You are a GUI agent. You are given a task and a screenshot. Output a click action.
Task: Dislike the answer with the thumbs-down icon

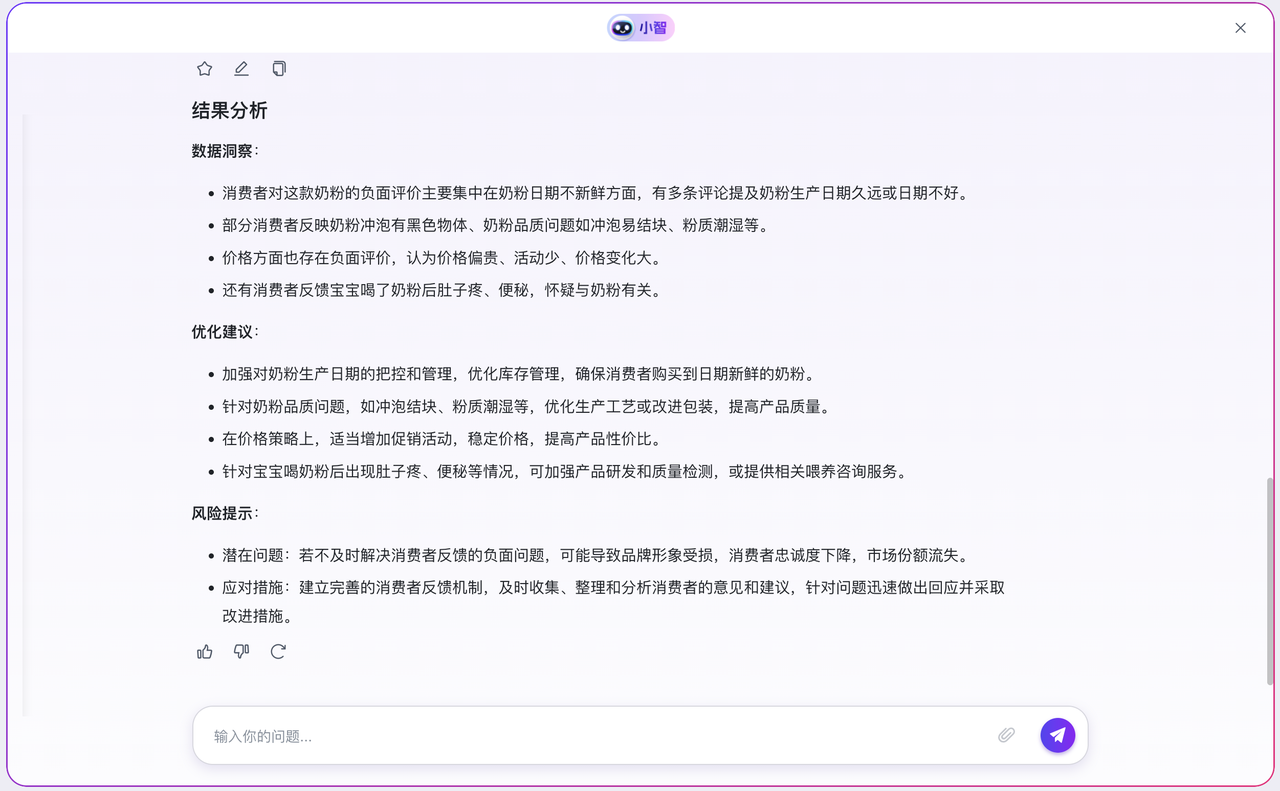pyautogui.click(x=241, y=652)
